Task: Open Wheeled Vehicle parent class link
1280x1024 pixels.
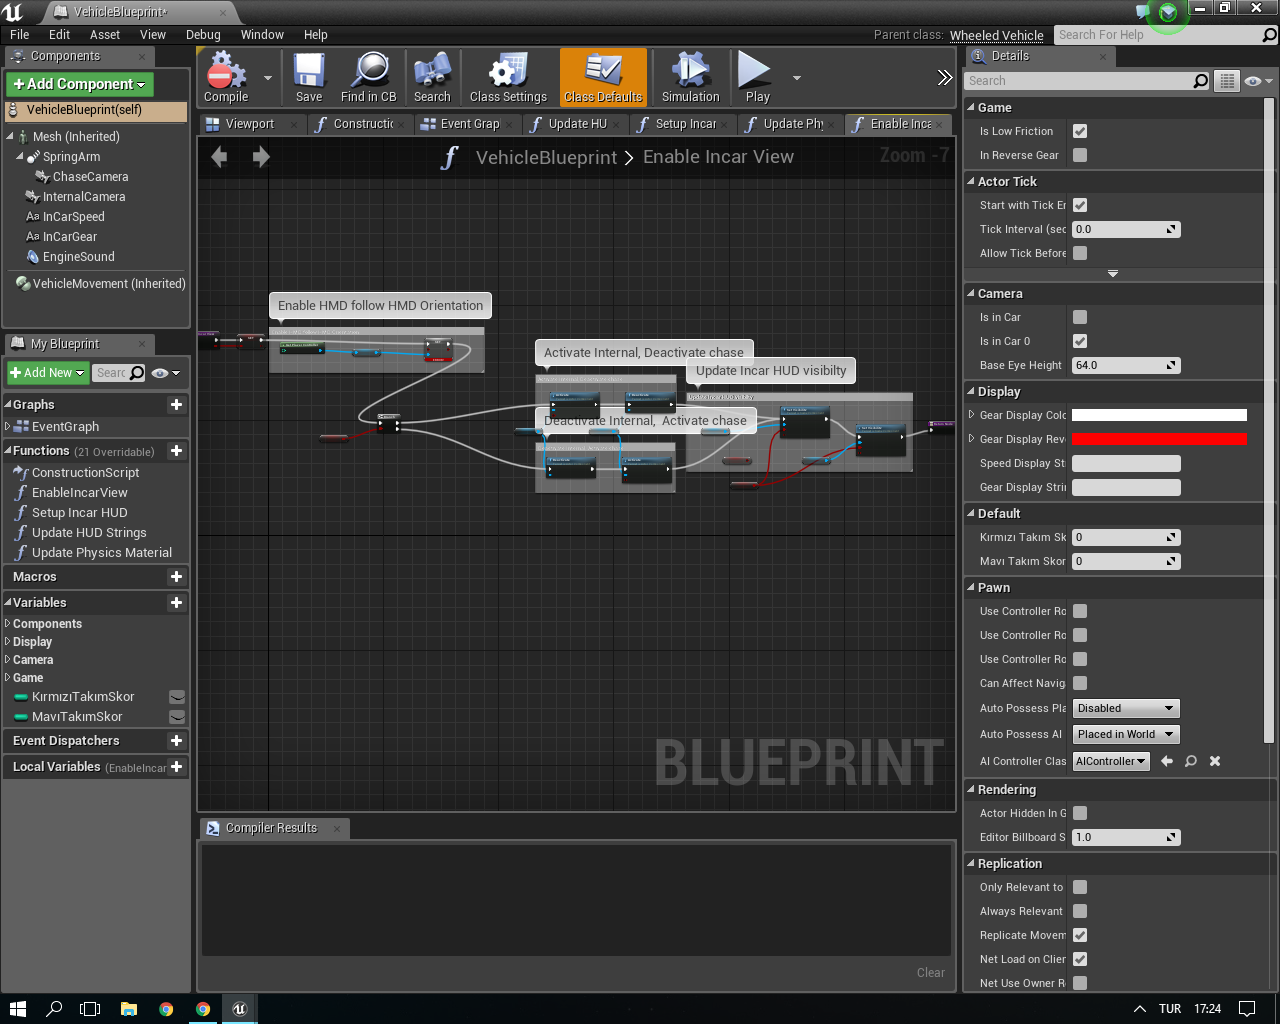Action: (x=996, y=35)
